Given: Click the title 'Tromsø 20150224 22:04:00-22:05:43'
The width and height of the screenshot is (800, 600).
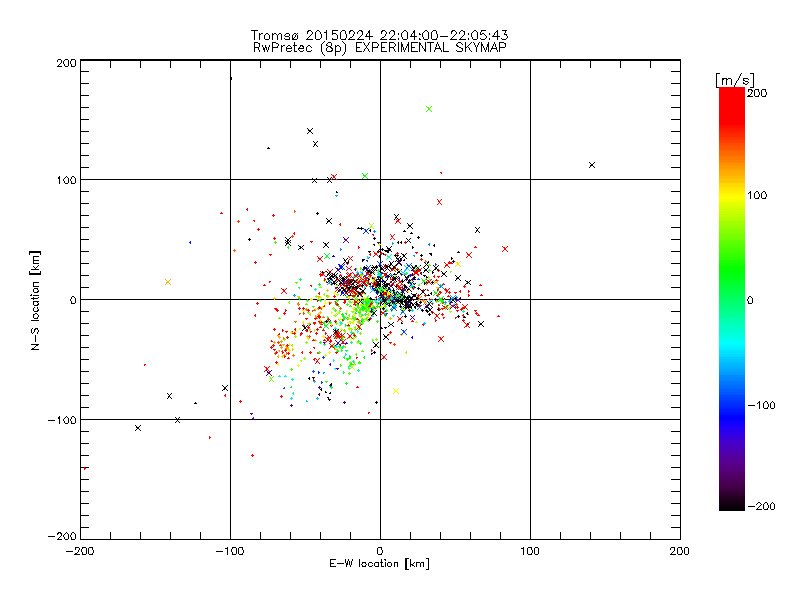Looking at the screenshot, I should [379, 35].
